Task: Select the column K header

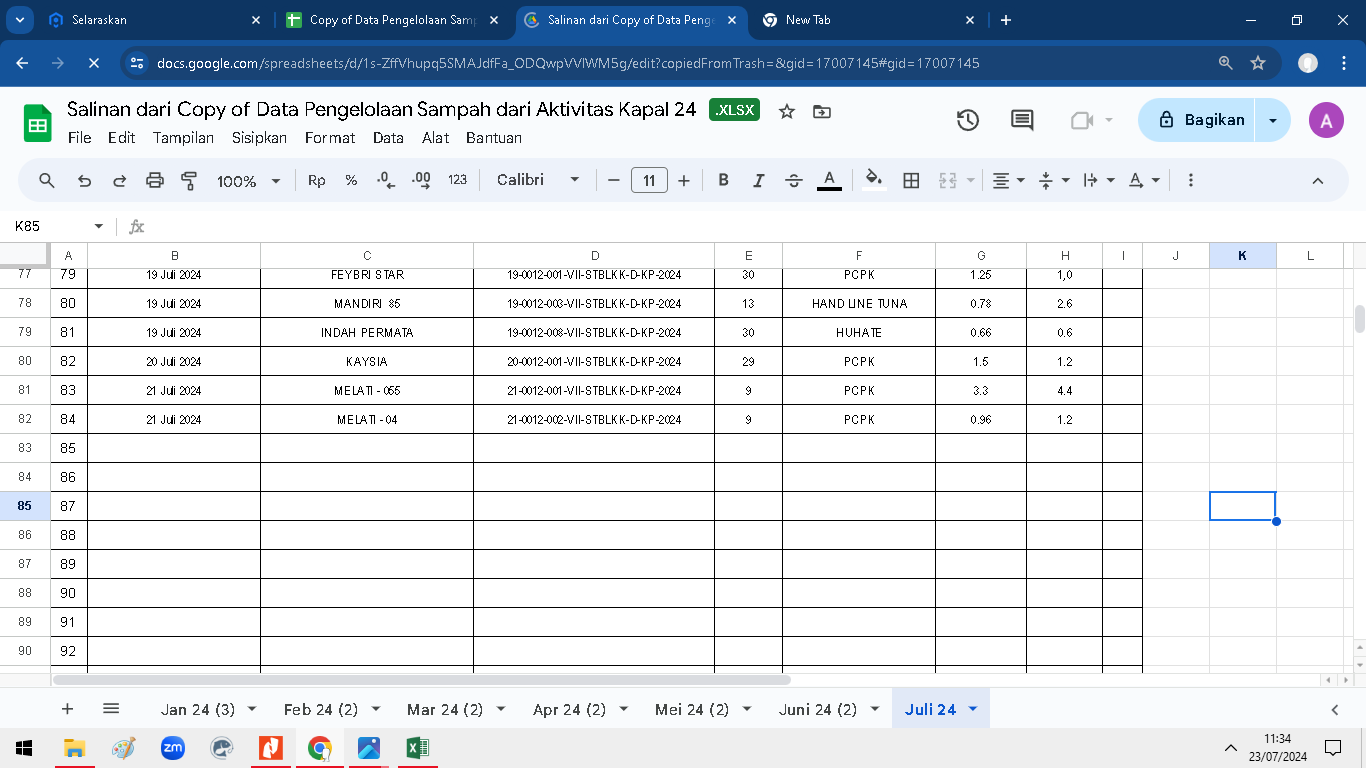Action: (x=1242, y=256)
